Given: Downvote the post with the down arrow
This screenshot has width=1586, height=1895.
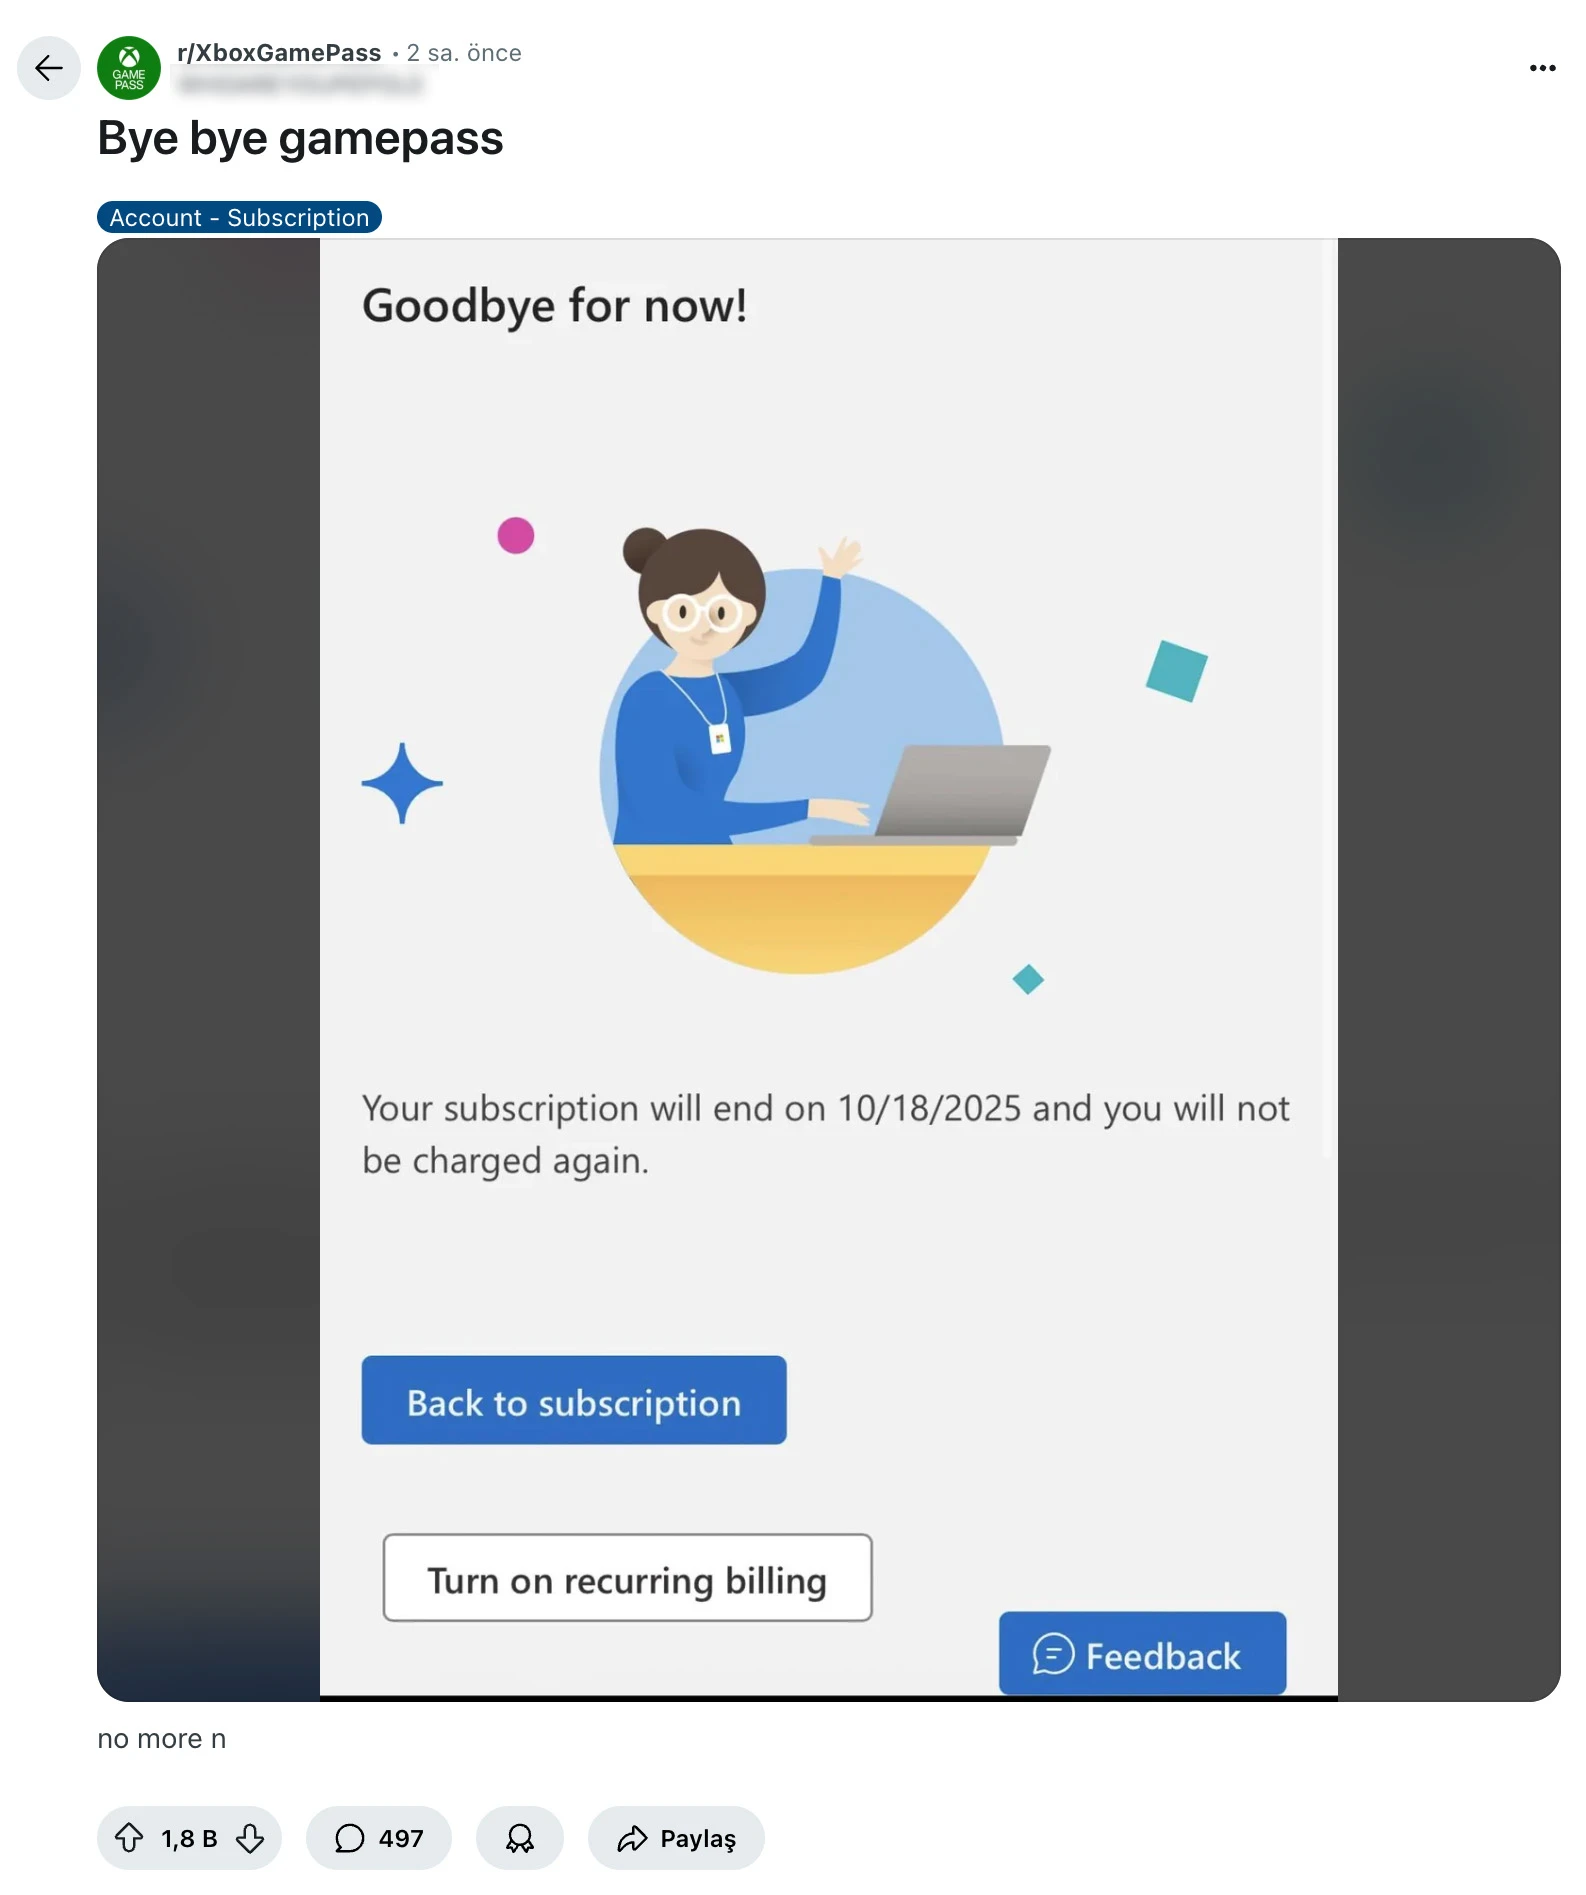Looking at the screenshot, I should click(x=250, y=1838).
